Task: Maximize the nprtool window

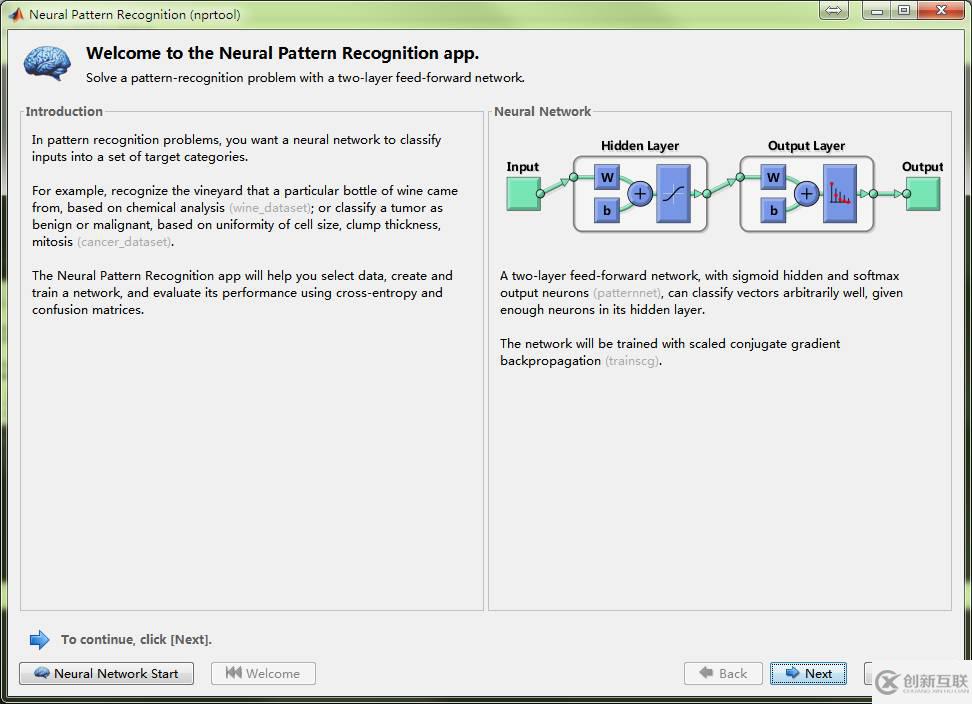Action: (904, 11)
